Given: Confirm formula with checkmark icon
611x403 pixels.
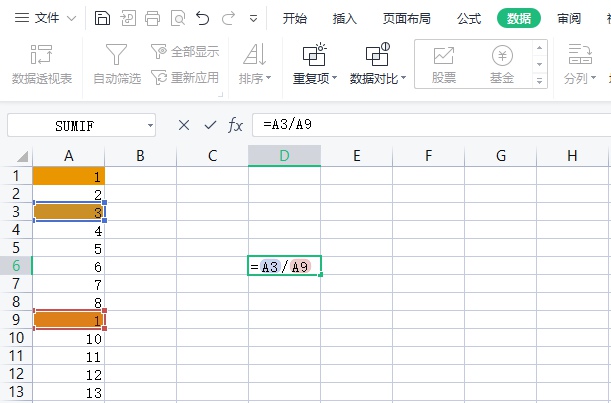Looking at the screenshot, I should tap(210, 125).
